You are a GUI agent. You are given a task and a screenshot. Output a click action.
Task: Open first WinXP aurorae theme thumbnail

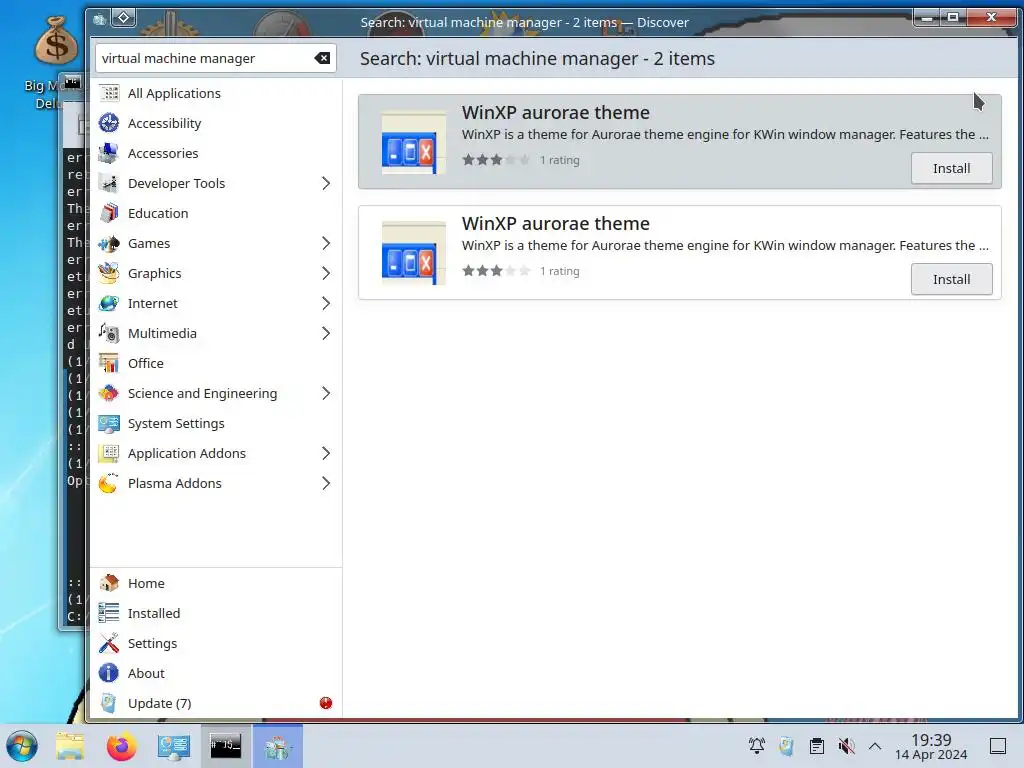(x=413, y=143)
